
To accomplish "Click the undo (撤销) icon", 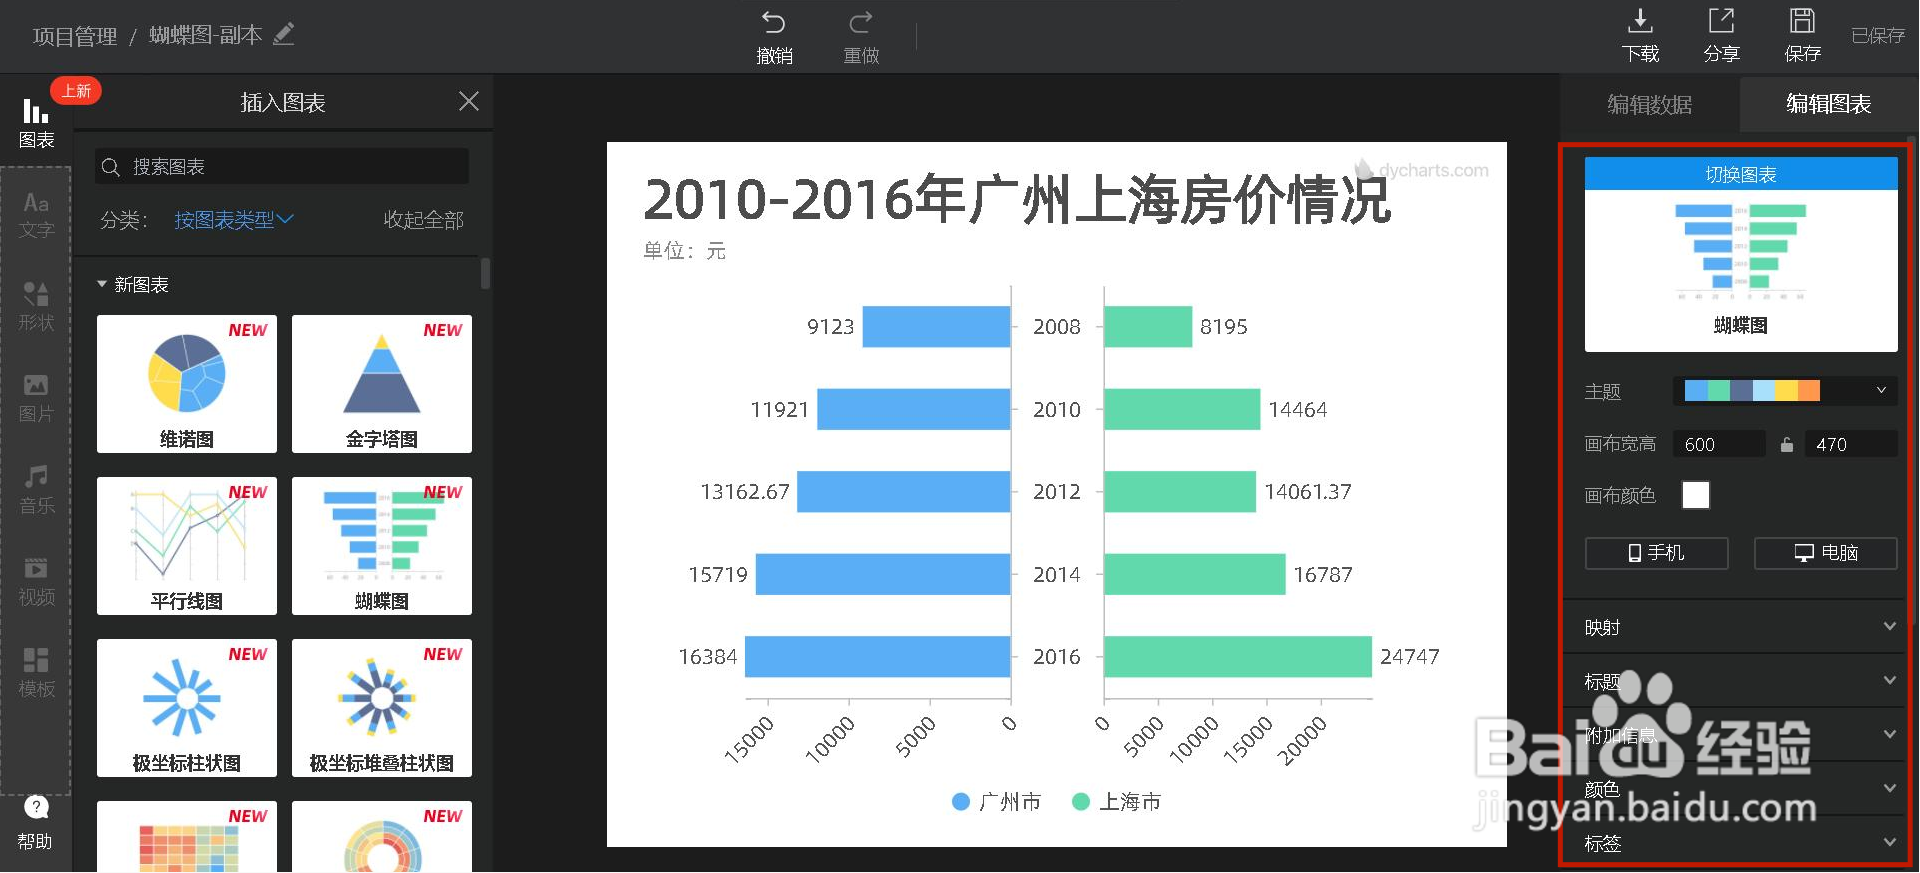I will click(x=773, y=22).
